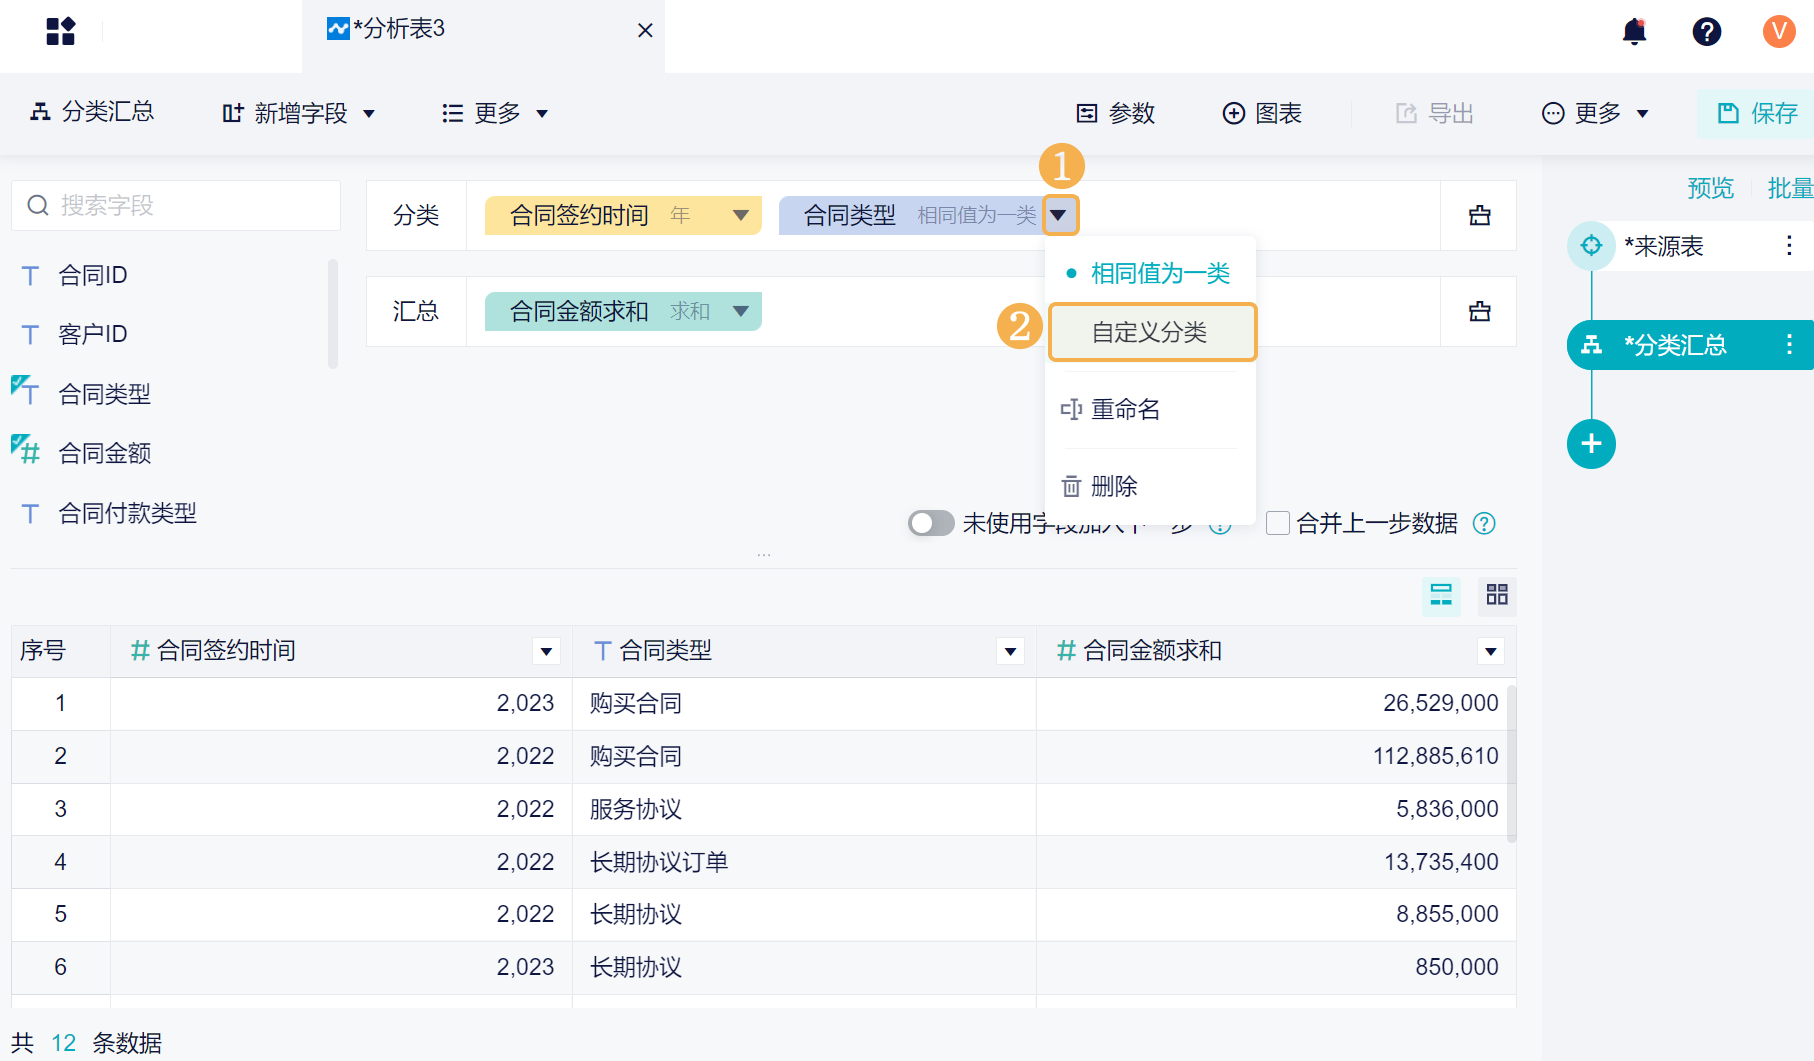Check the 合并上一步数据 checkbox
The height and width of the screenshot is (1061, 1814).
(x=1277, y=523)
